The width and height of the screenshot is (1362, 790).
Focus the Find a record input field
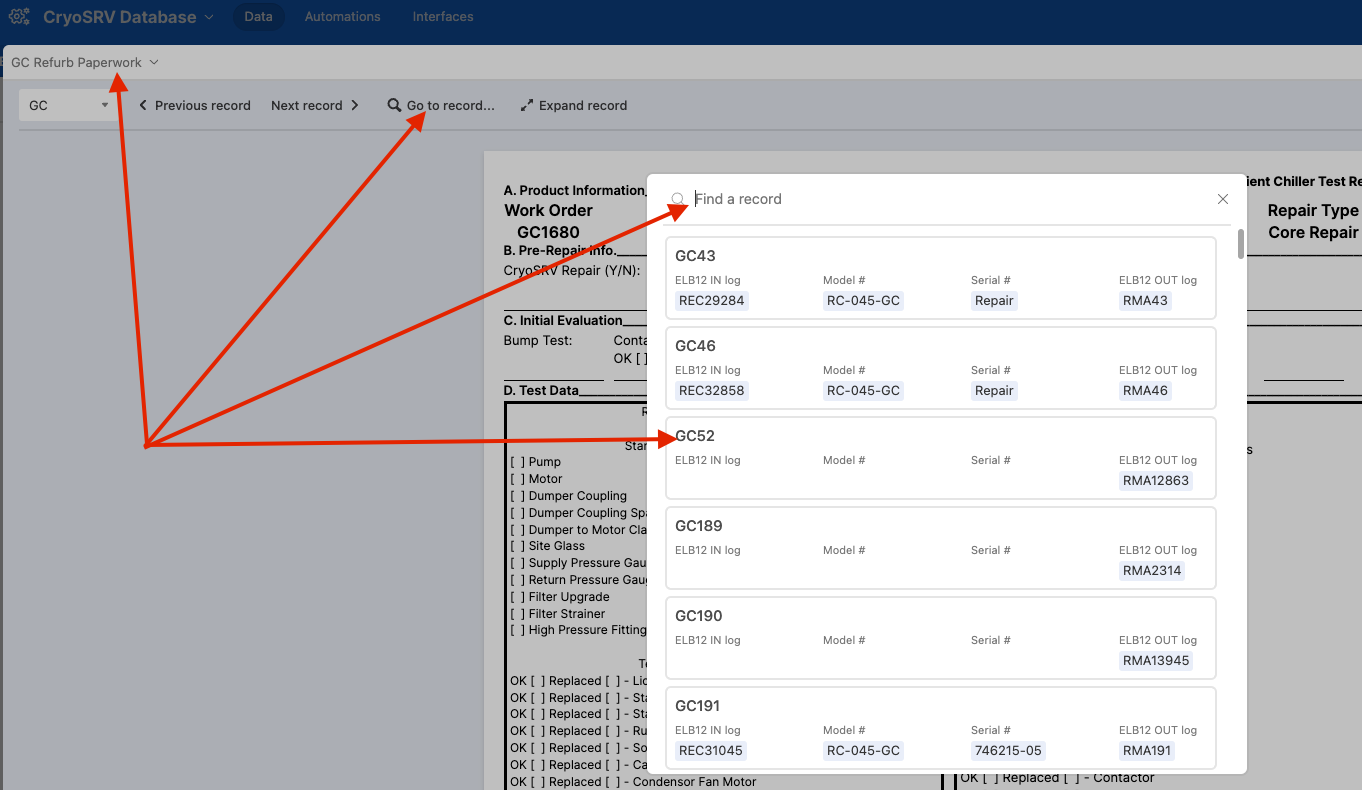point(948,199)
